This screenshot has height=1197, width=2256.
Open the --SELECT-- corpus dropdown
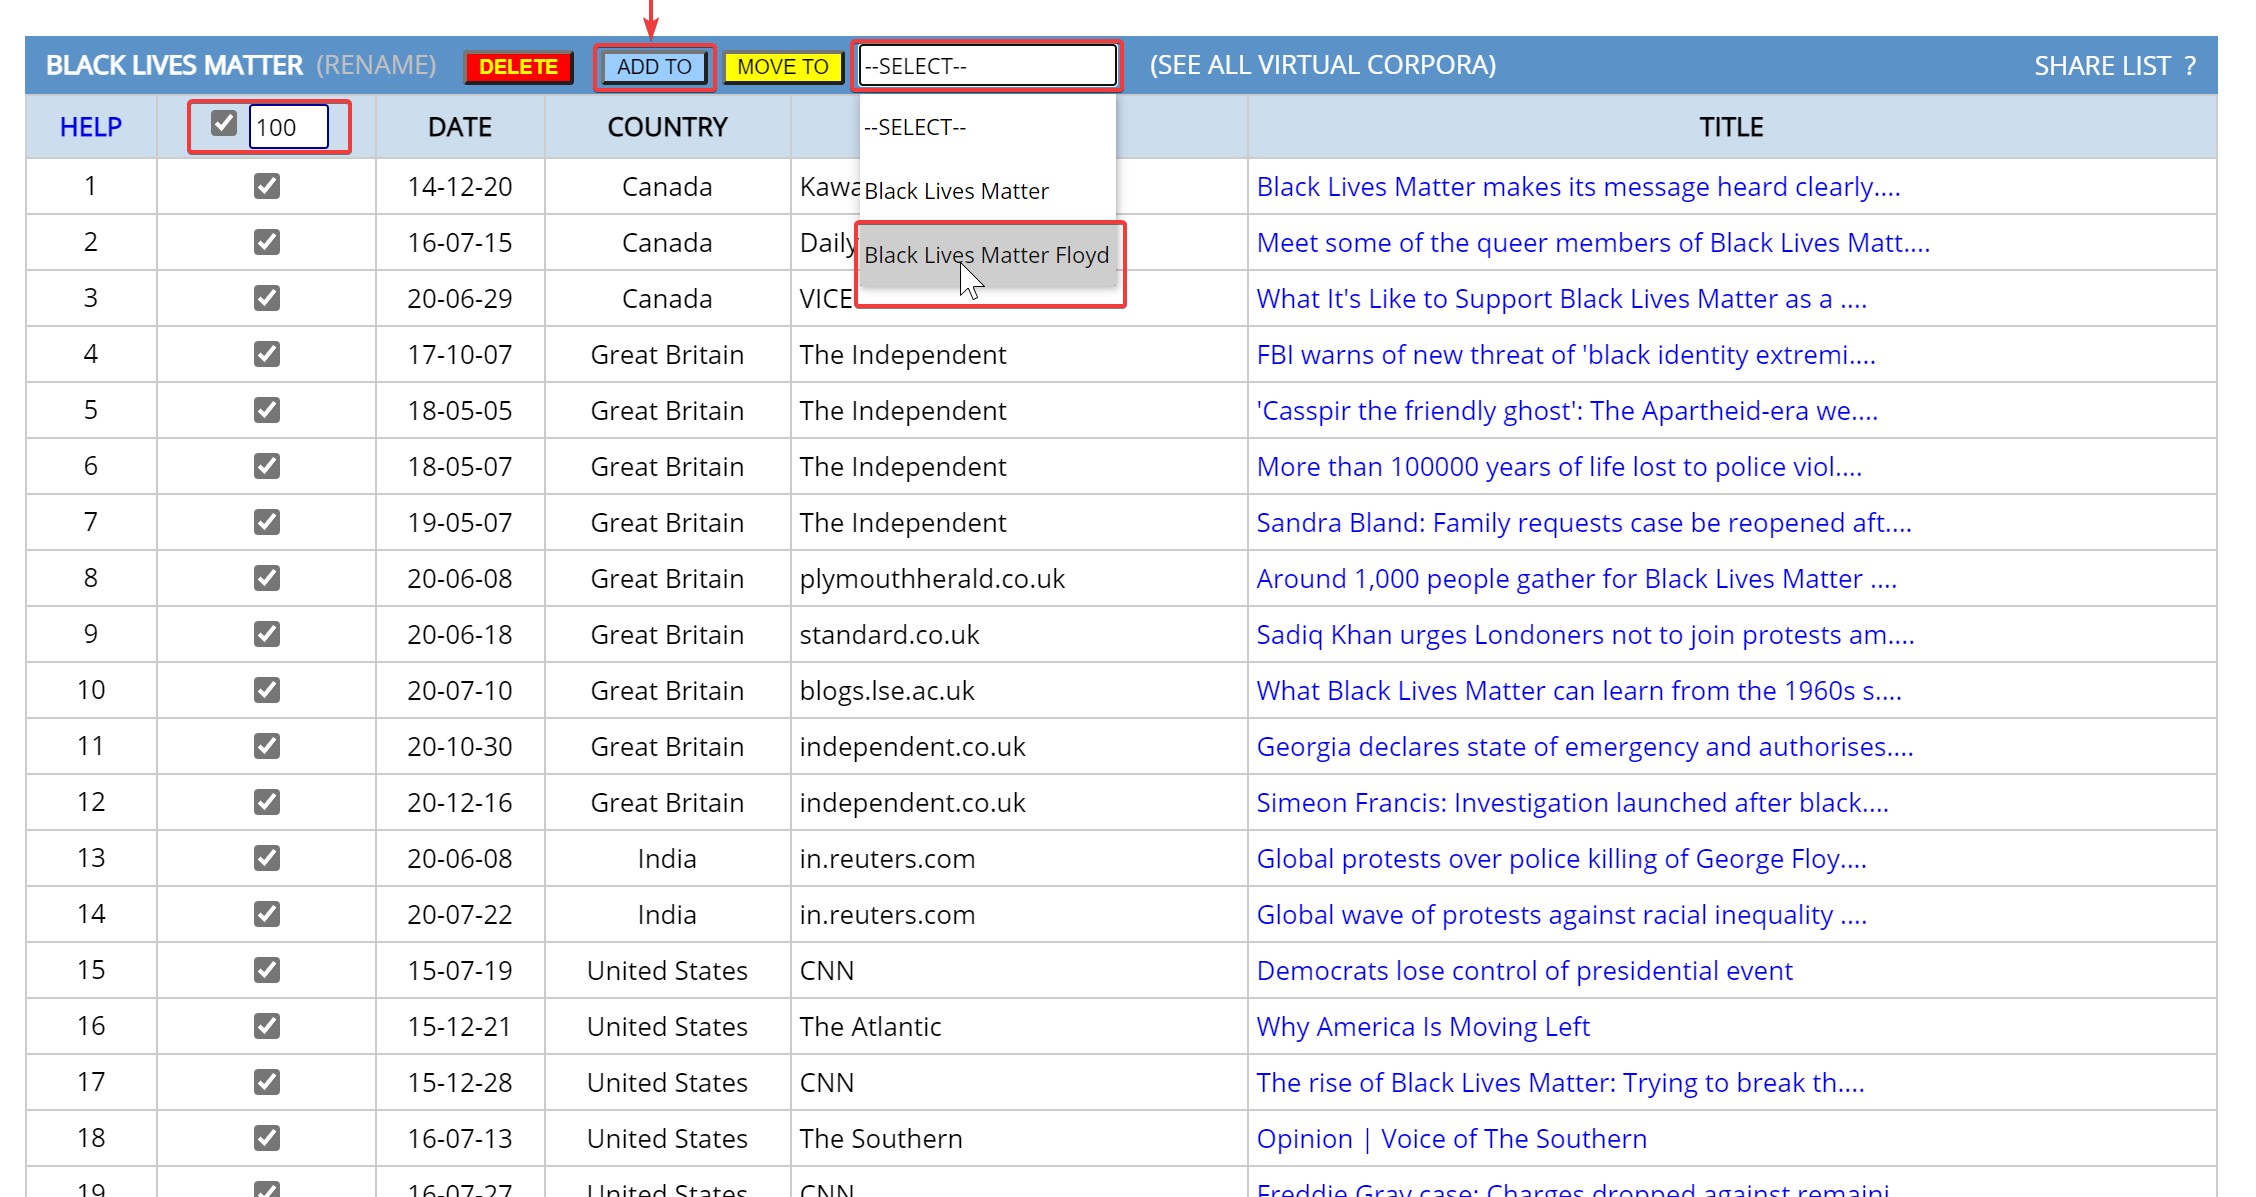987,66
